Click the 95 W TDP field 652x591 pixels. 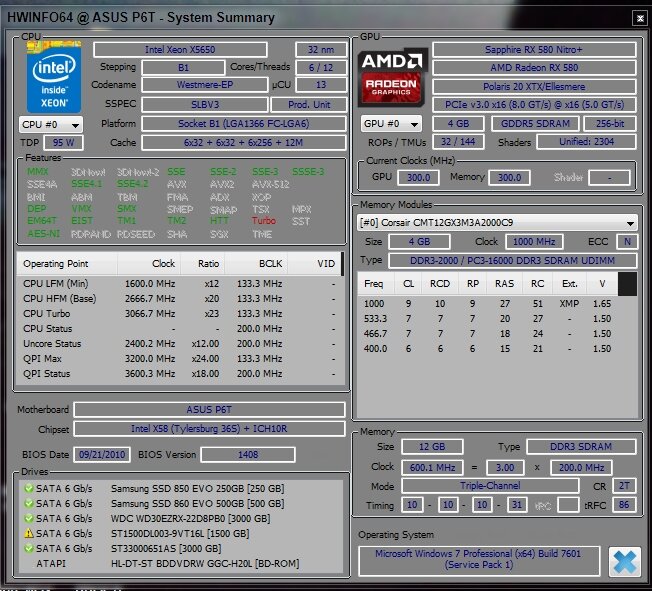coord(64,143)
